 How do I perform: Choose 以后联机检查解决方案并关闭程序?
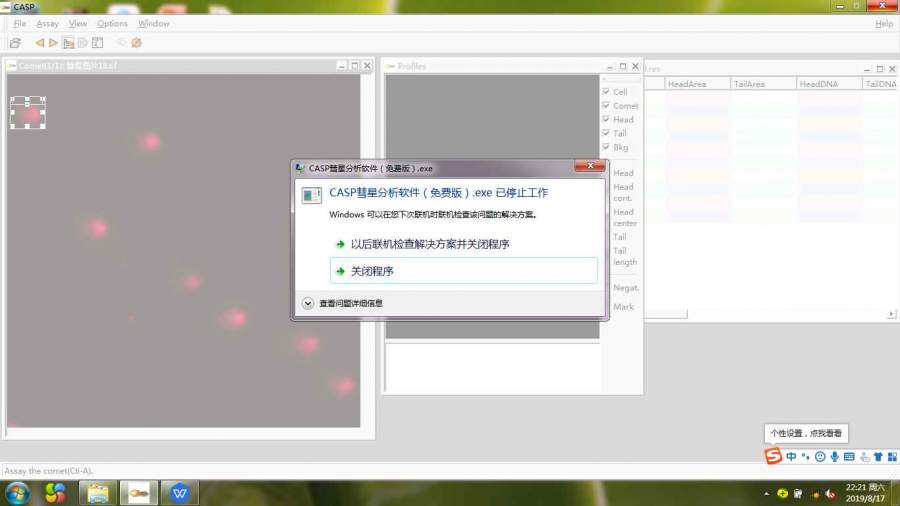tap(430, 244)
